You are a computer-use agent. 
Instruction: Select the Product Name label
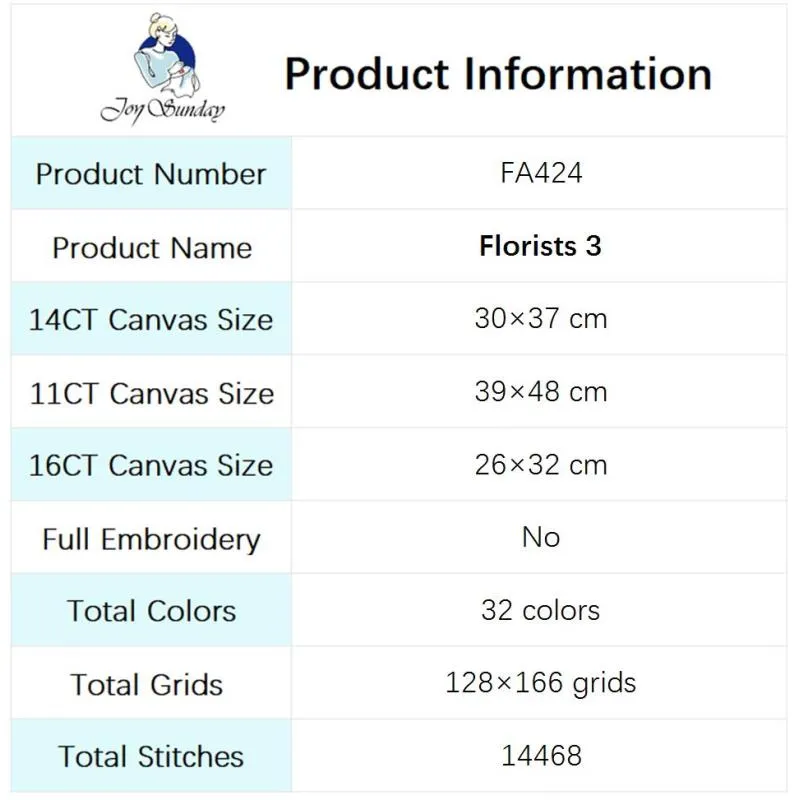(x=152, y=248)
